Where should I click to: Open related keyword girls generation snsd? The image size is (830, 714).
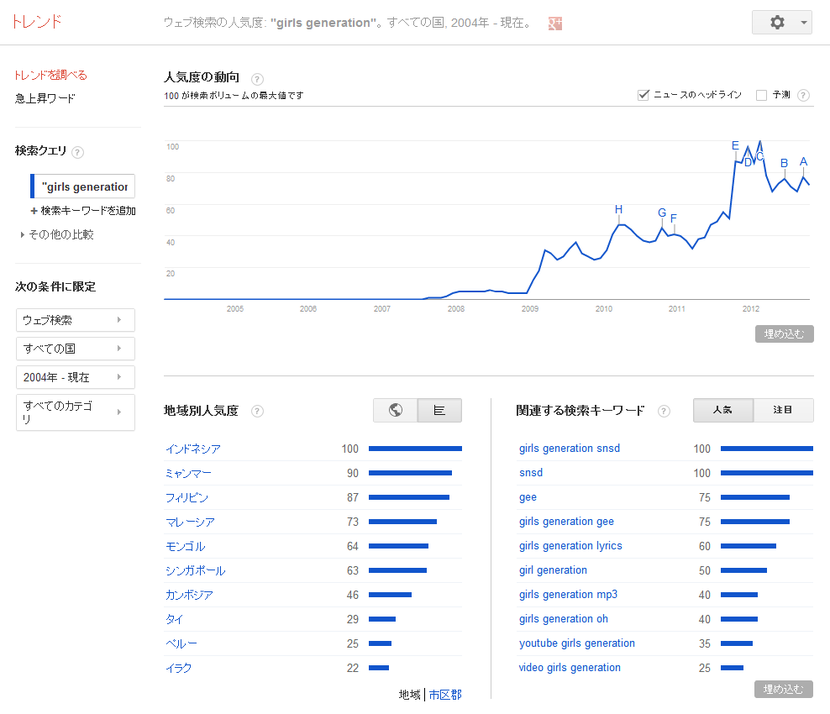click(569, 448)
